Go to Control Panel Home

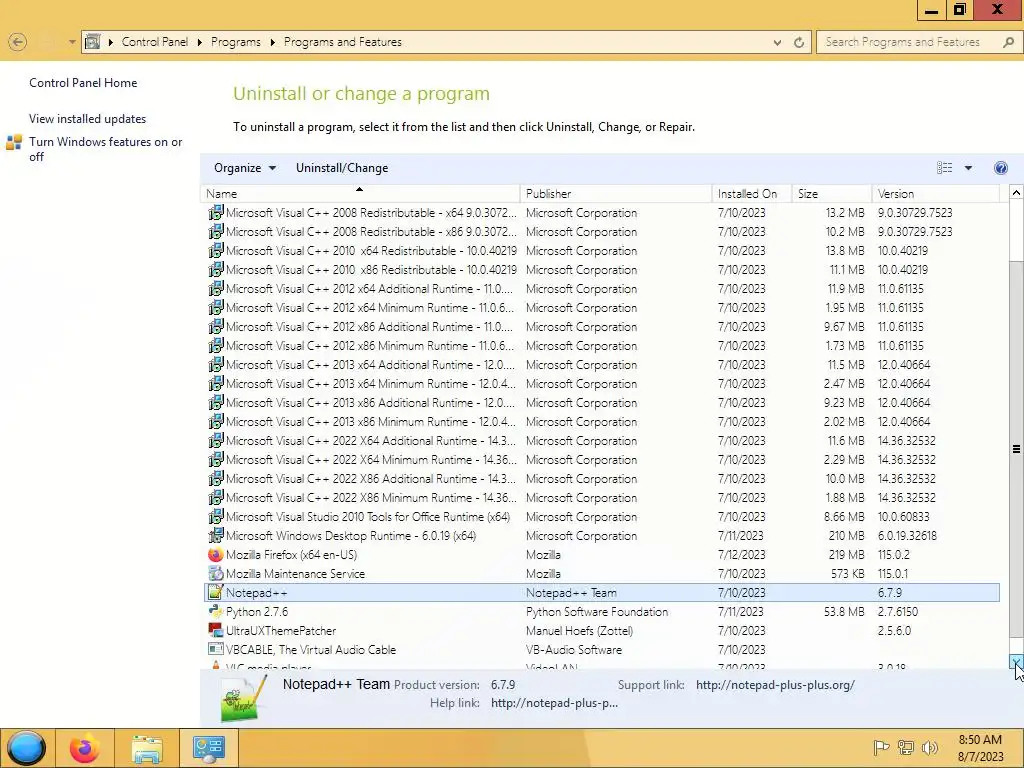(x=83, y=83)
